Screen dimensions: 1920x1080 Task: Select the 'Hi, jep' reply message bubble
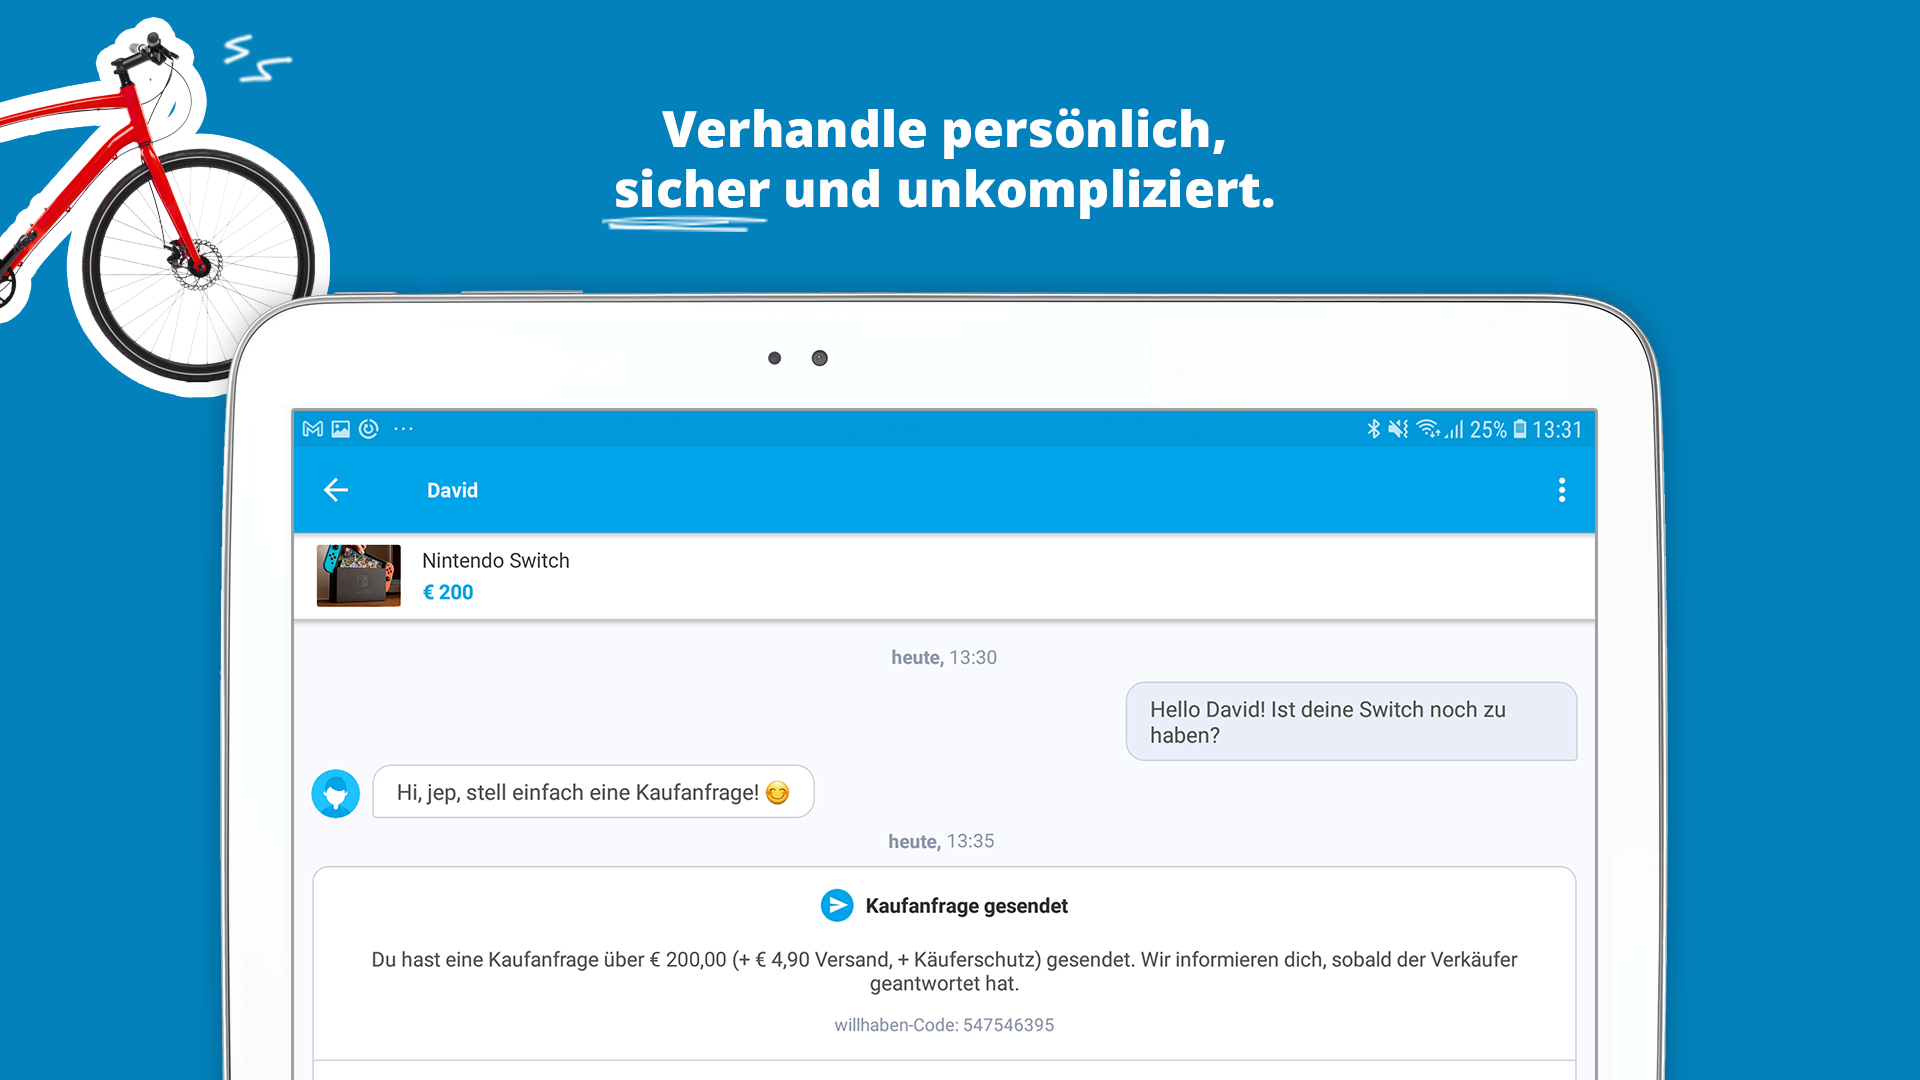[593, 792]
